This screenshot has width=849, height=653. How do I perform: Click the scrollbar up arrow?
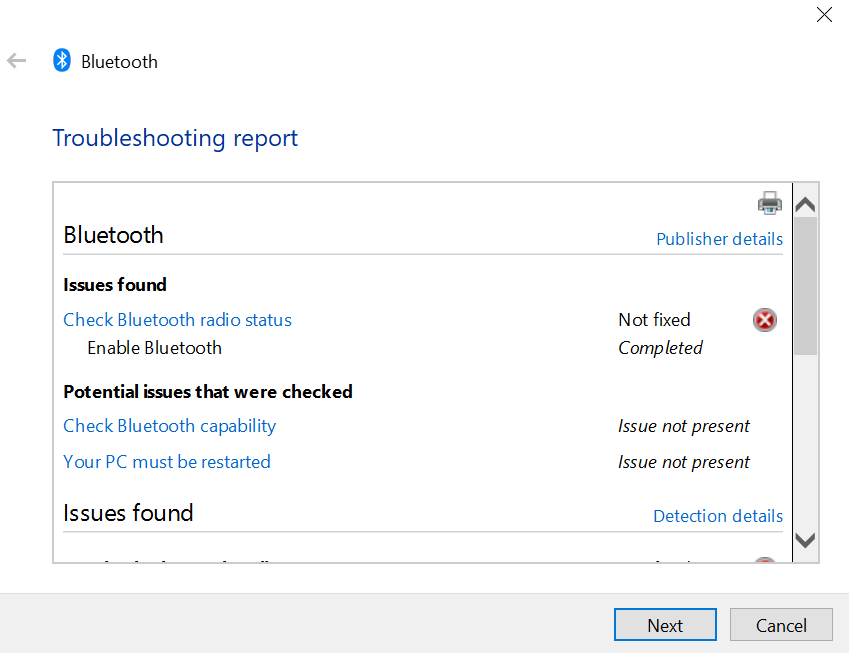[805, 204]
